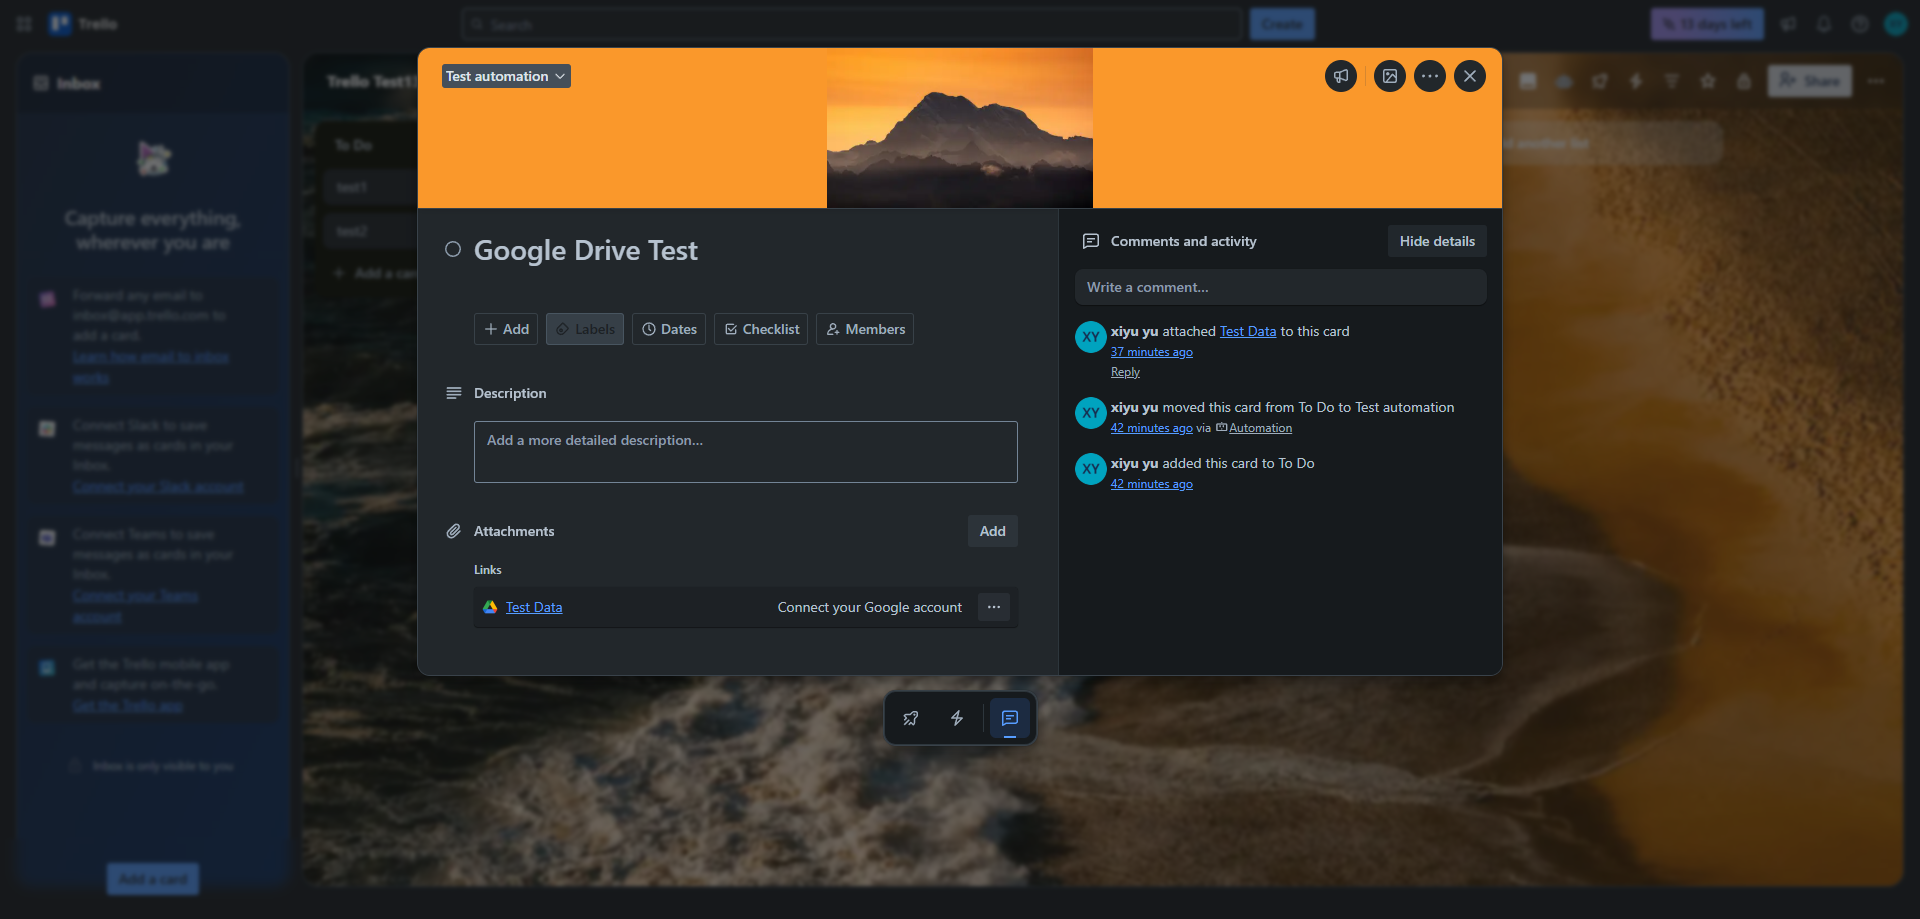Screen dimensions: 1920x919
Task: Open the Dates picker
Action: click(669, 329)
